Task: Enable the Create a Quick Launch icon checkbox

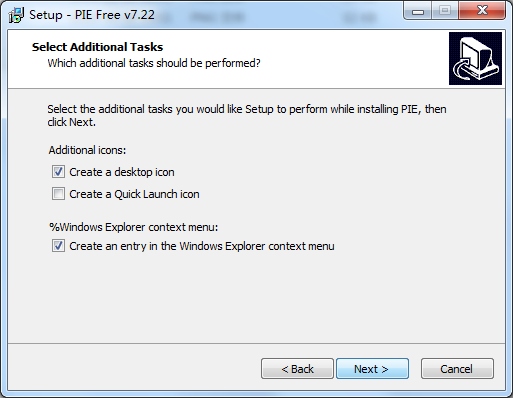Action: (58, 194)
